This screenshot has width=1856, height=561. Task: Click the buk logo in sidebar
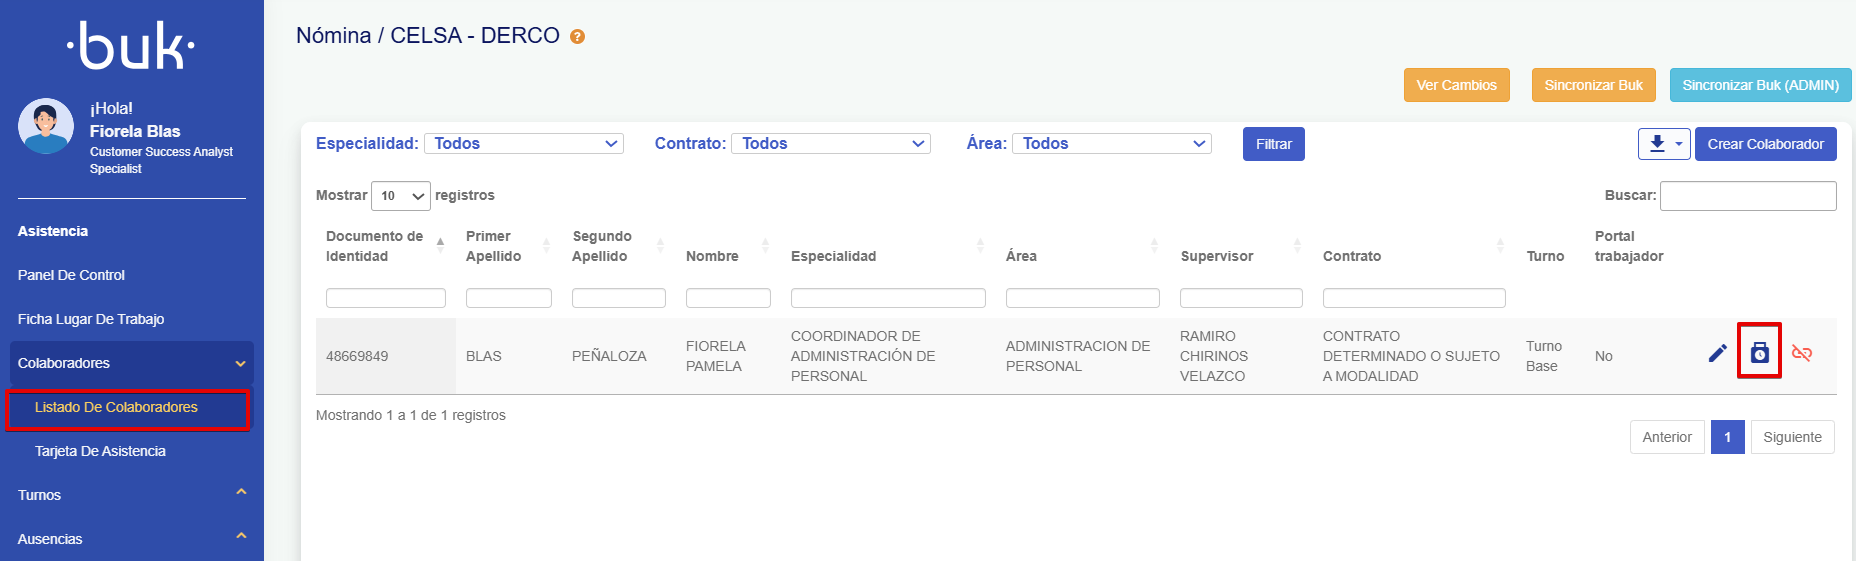[x=131, y=46]
